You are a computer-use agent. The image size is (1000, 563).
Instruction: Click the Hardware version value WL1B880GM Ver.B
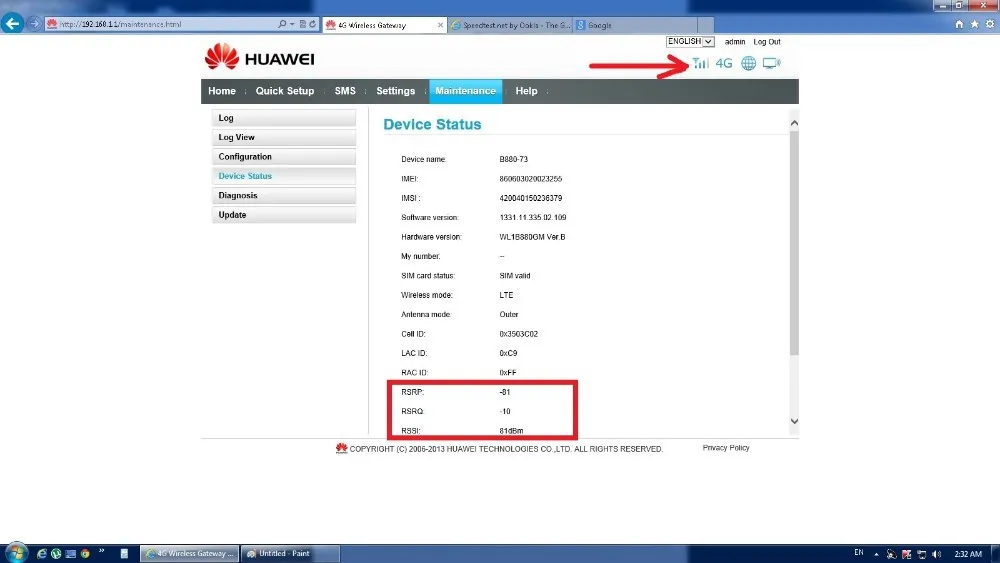click(533, 237)
